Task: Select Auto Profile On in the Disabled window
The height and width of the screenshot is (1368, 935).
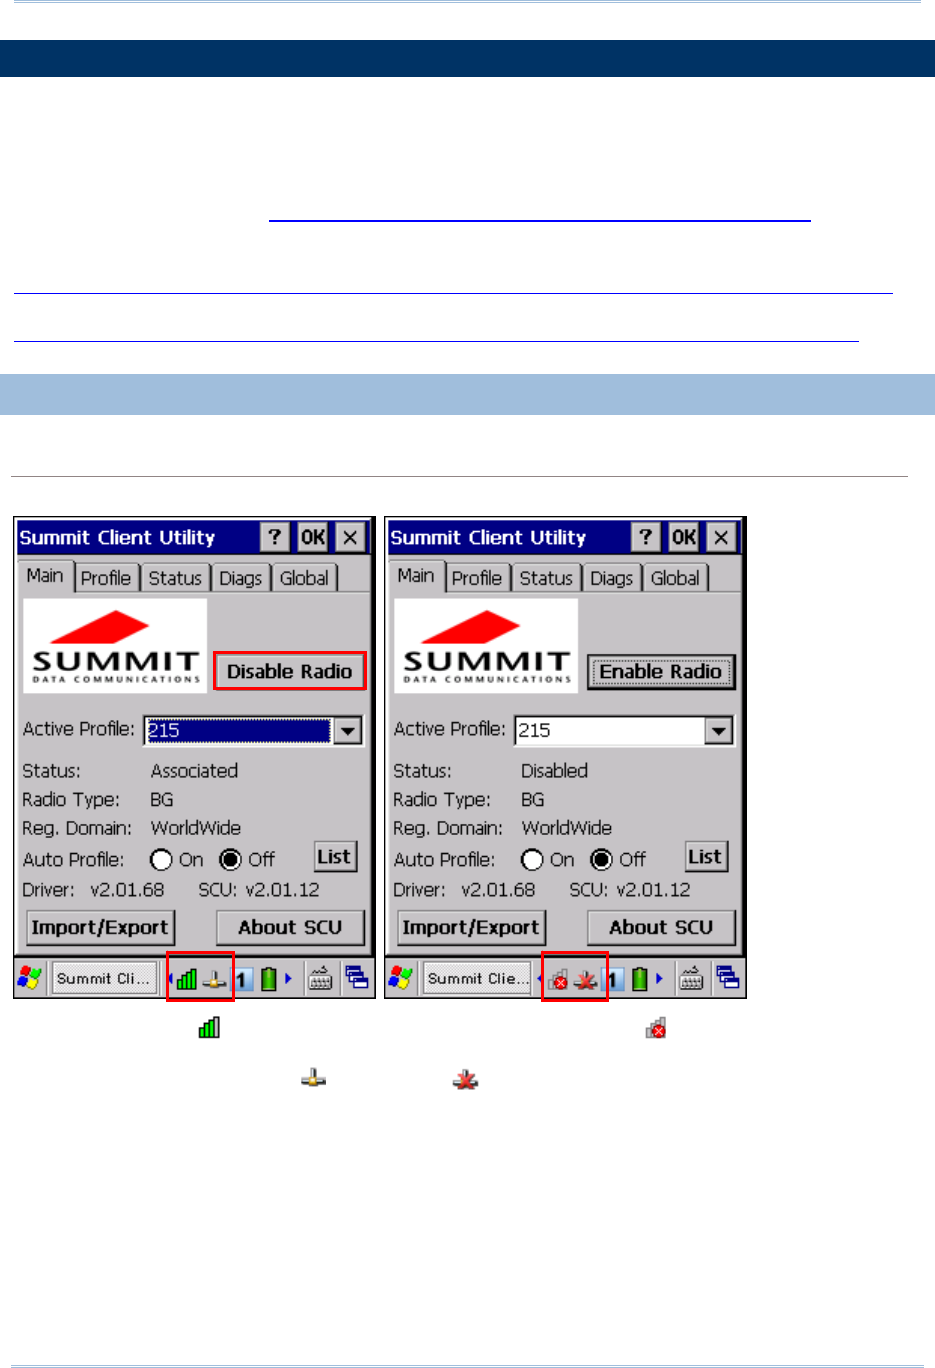Action: [532, 860]
